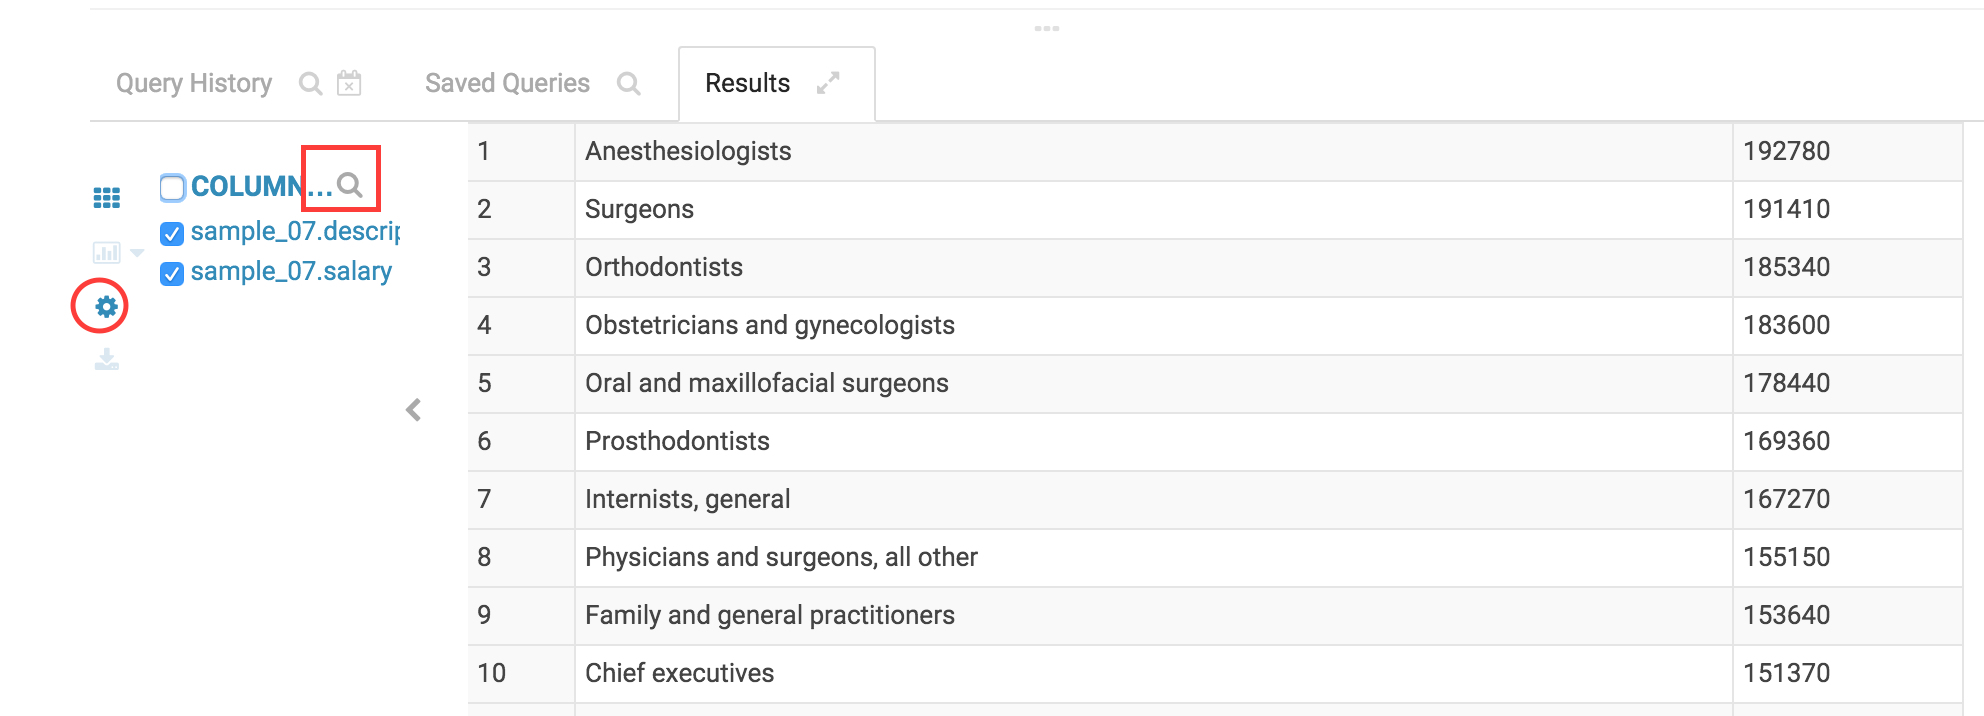Search the columns list
This screenshot has width=1984, height=716.
[349, 185]
